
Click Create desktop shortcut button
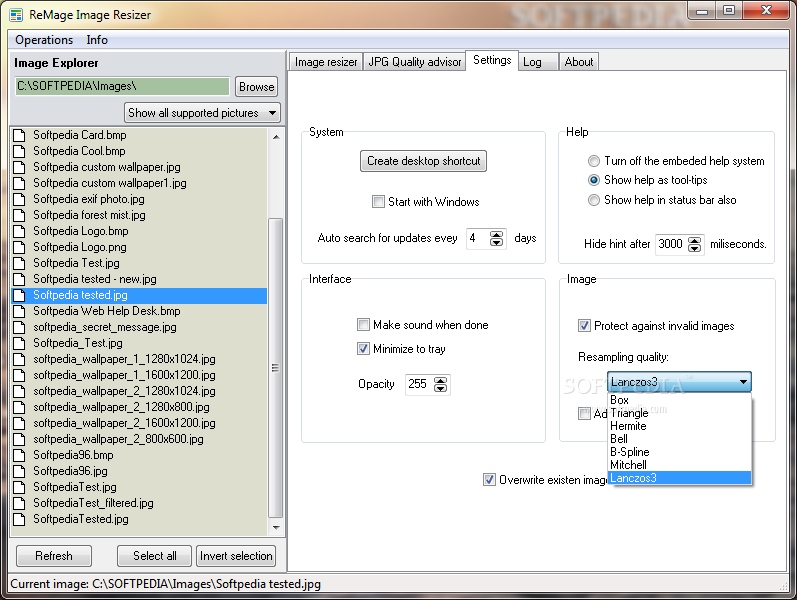(x=423, y=161)
